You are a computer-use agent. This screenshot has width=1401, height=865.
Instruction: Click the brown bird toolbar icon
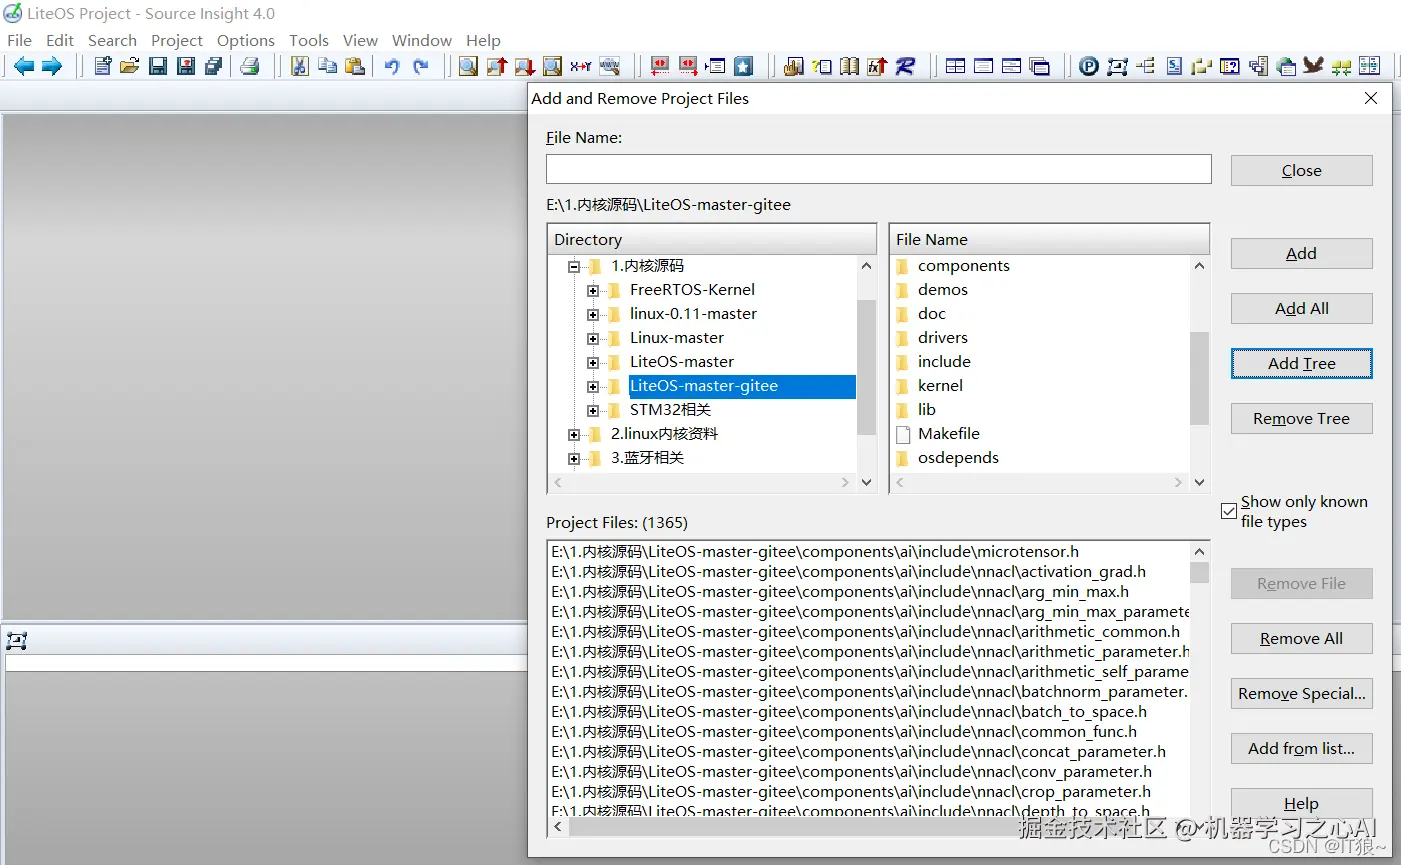1313,66
